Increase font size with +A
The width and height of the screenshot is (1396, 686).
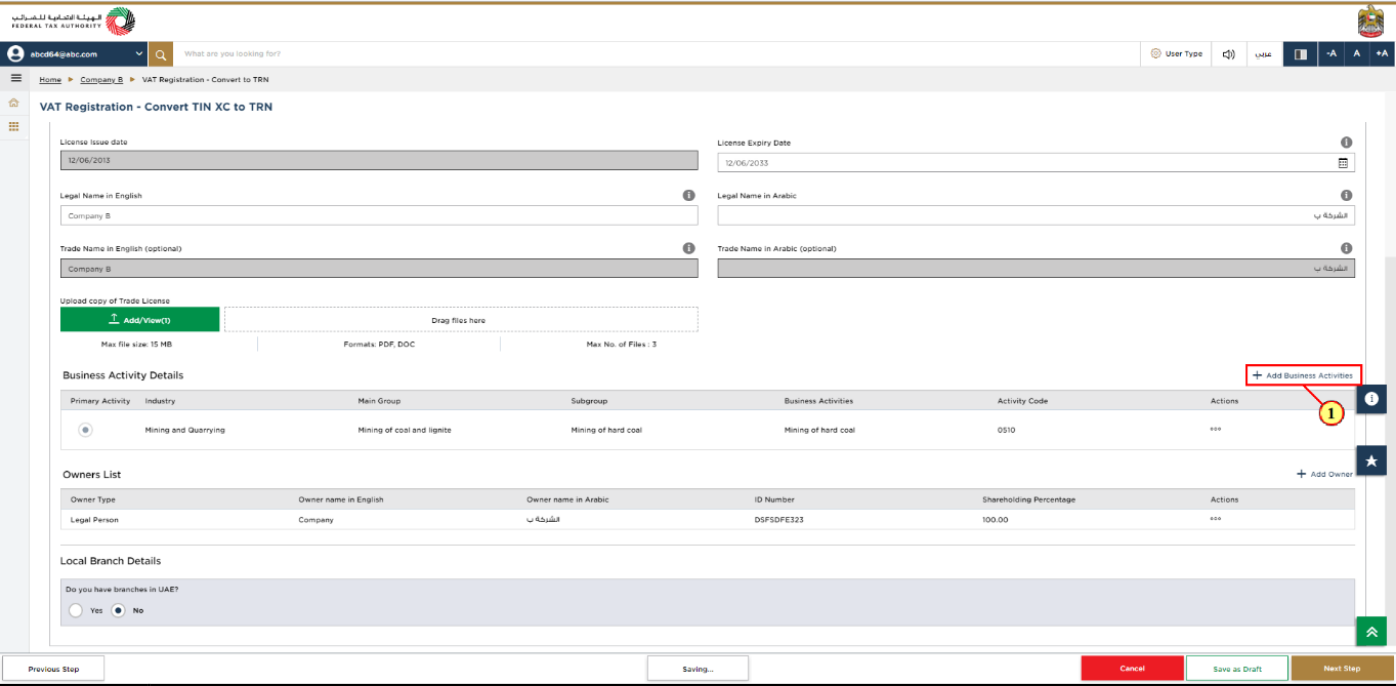1381,54
